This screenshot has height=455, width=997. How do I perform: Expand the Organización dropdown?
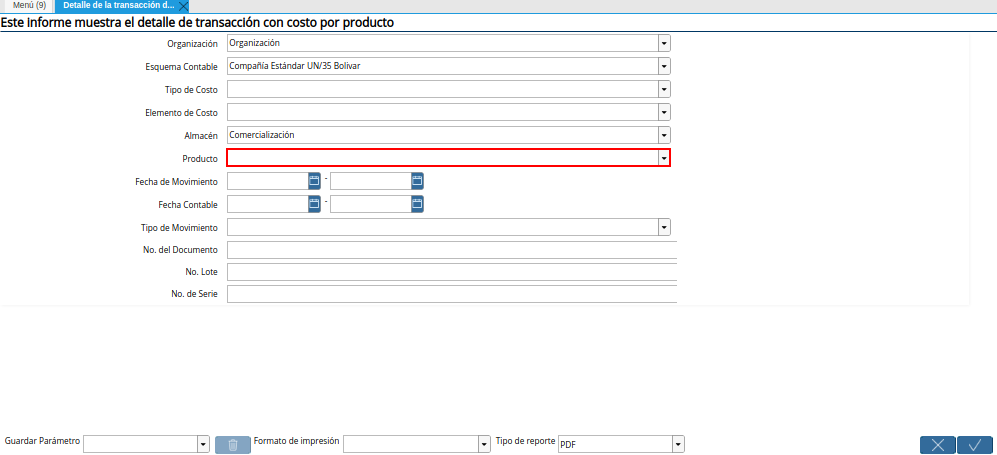click(x=664, y=43)
